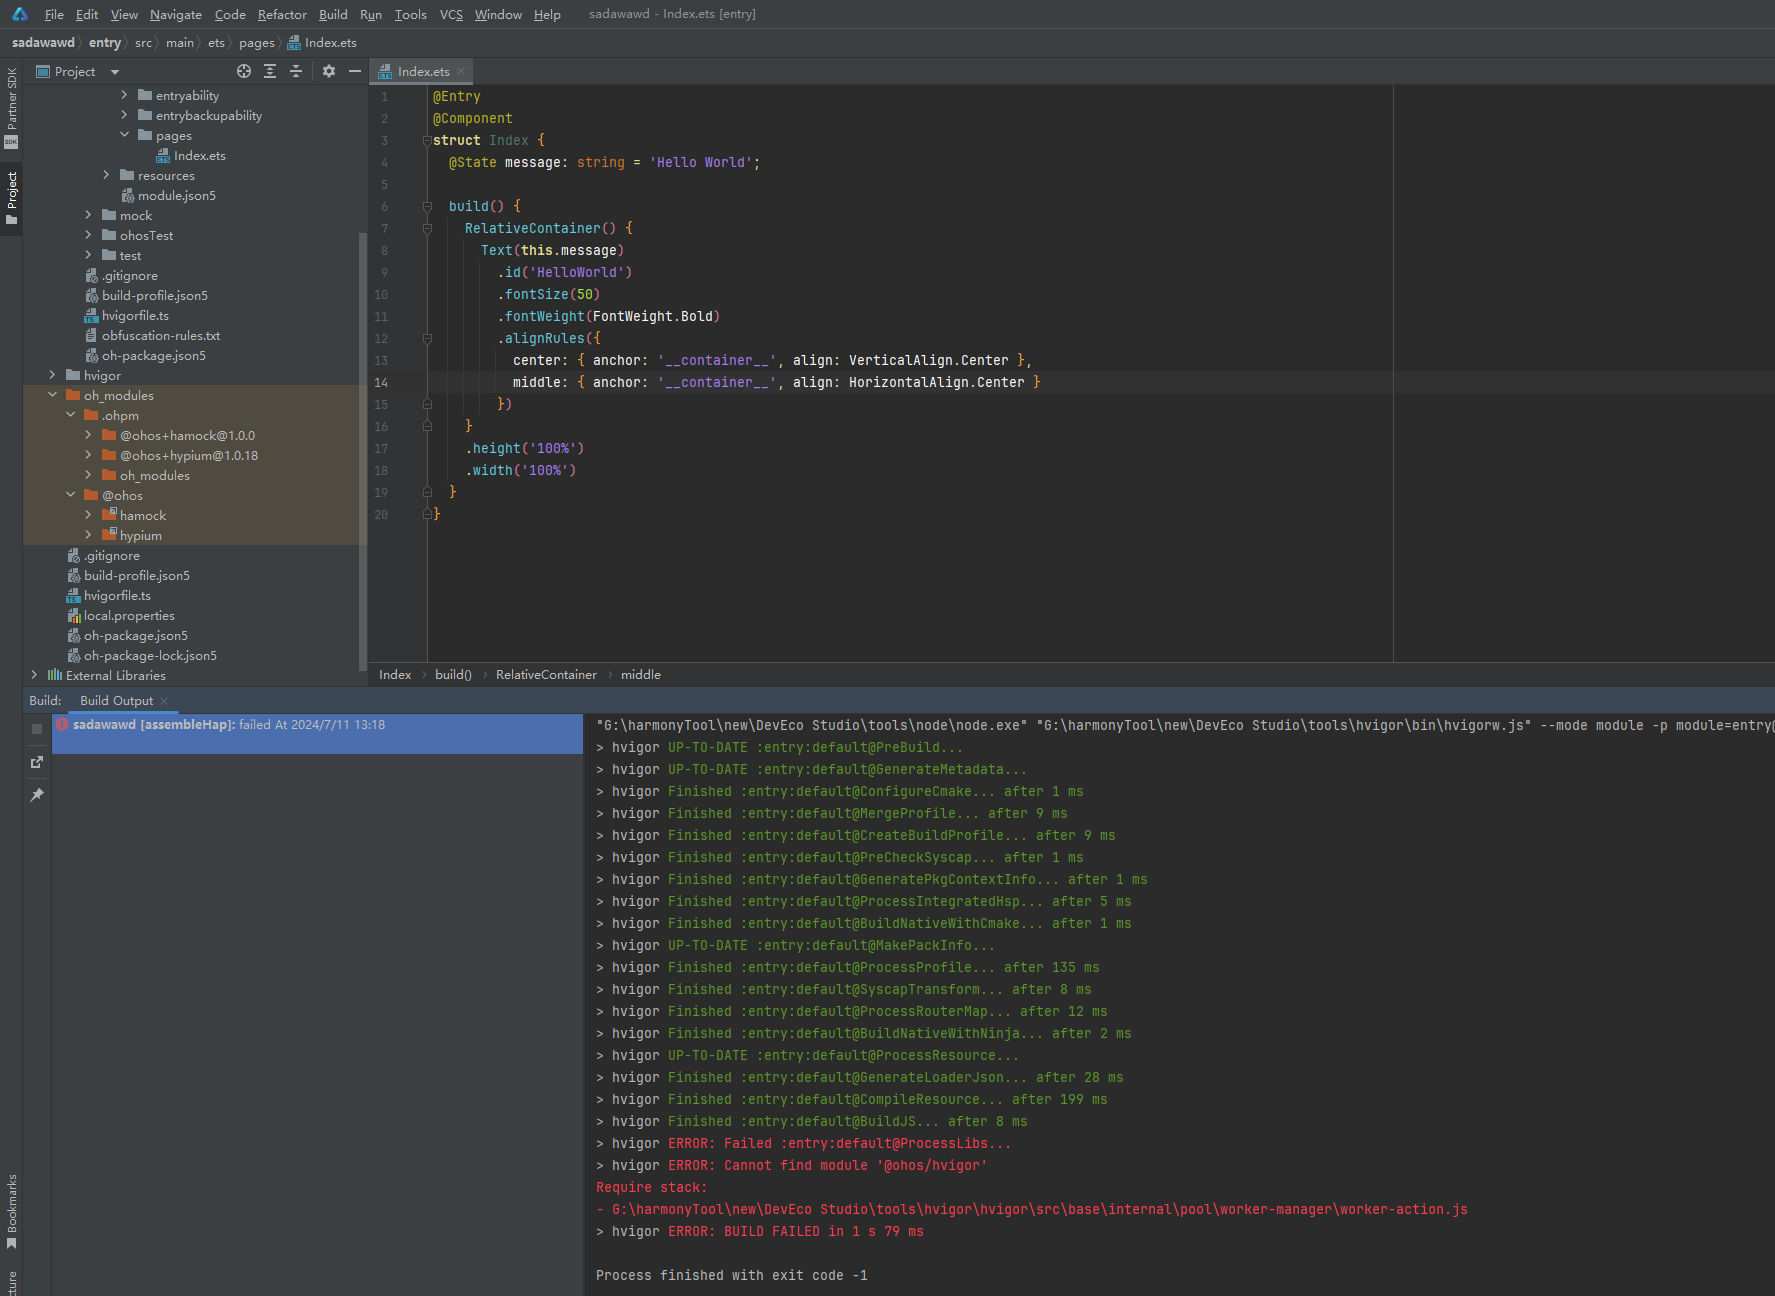Click build() in editor breadcrumb

coord(453,675)
